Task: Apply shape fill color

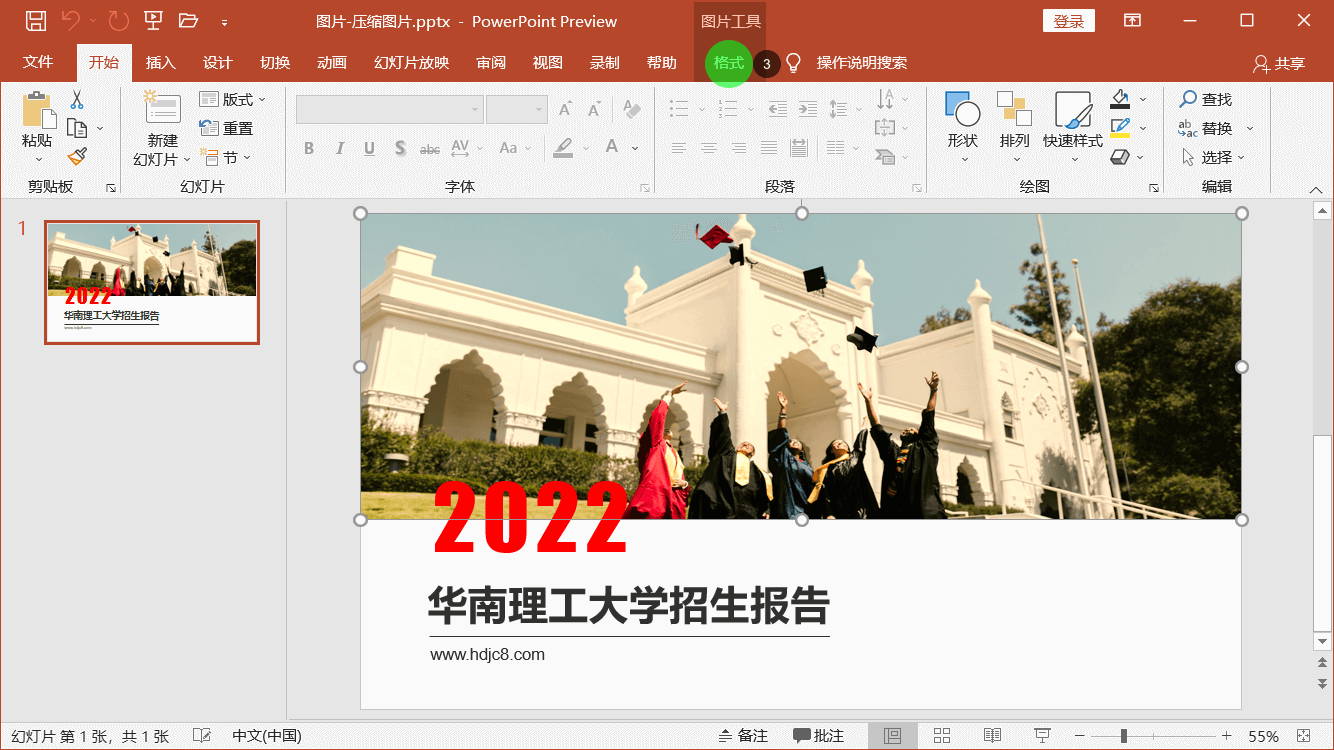Action: (x=1120, y=99)
